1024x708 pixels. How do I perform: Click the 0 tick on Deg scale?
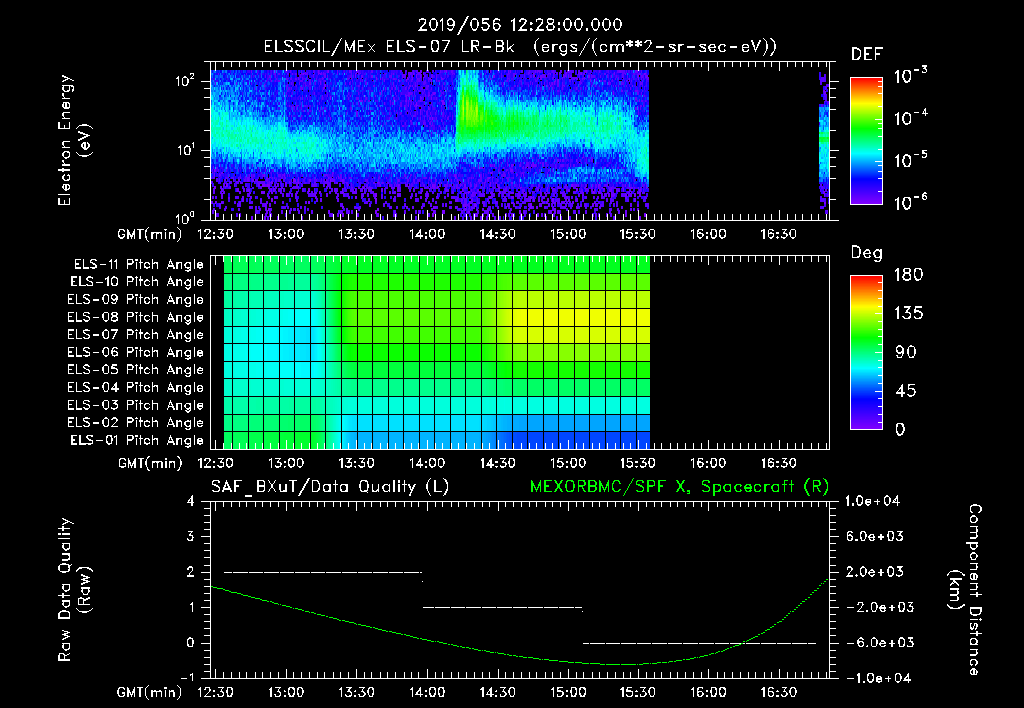pyautogui.click(x=900, y=429)
